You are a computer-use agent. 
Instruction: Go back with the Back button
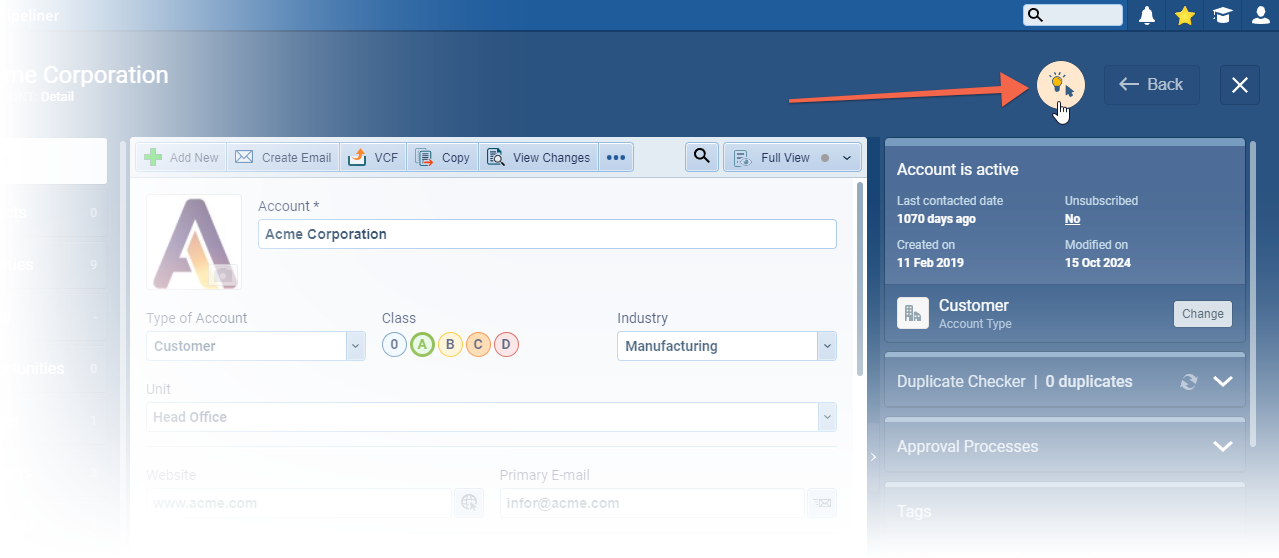1152,85
